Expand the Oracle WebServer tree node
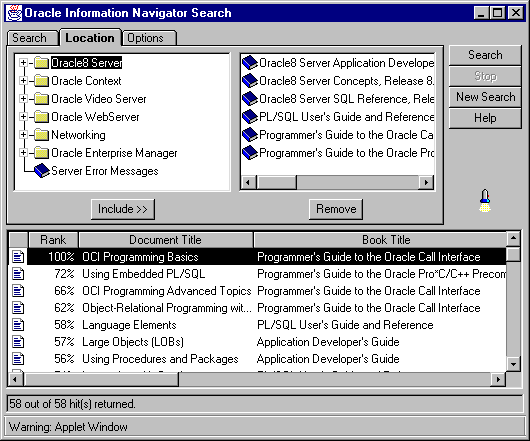This screenshot has width=530, height=441. (x=23, y=117)
